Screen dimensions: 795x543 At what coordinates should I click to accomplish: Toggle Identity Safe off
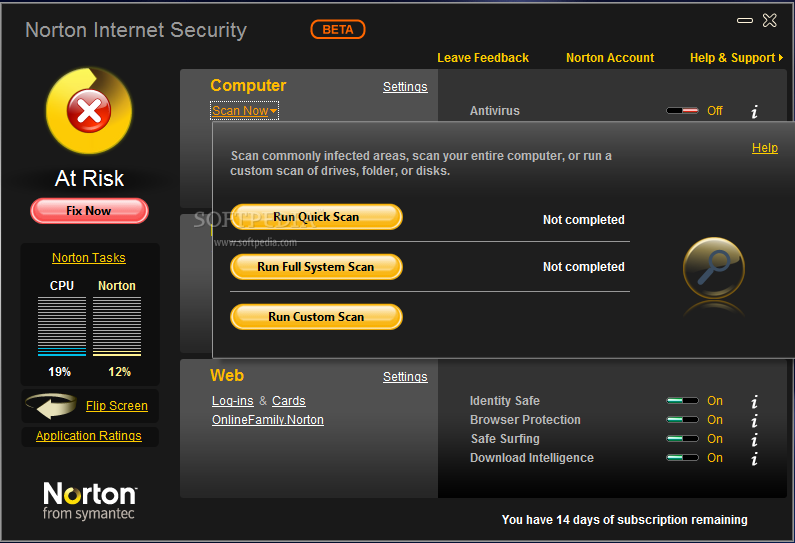682,401
